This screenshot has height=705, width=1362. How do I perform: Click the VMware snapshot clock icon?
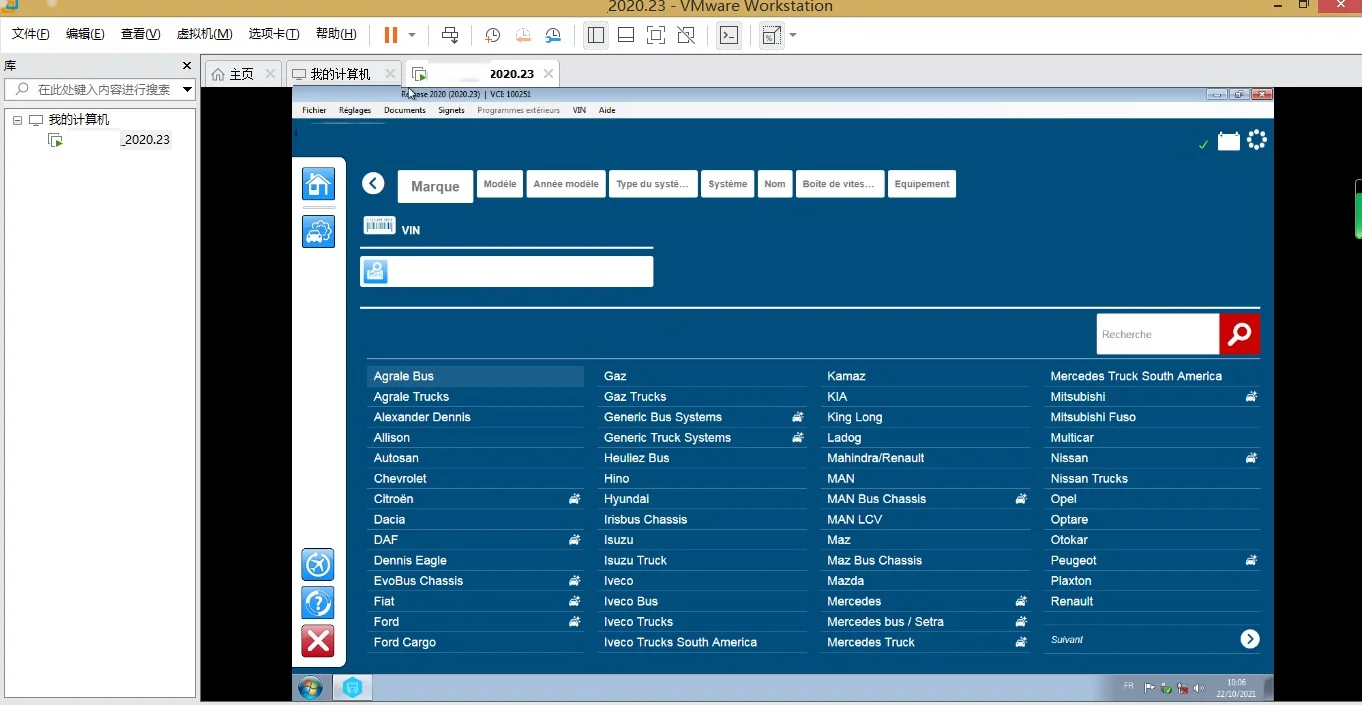[x=493, y=35]
